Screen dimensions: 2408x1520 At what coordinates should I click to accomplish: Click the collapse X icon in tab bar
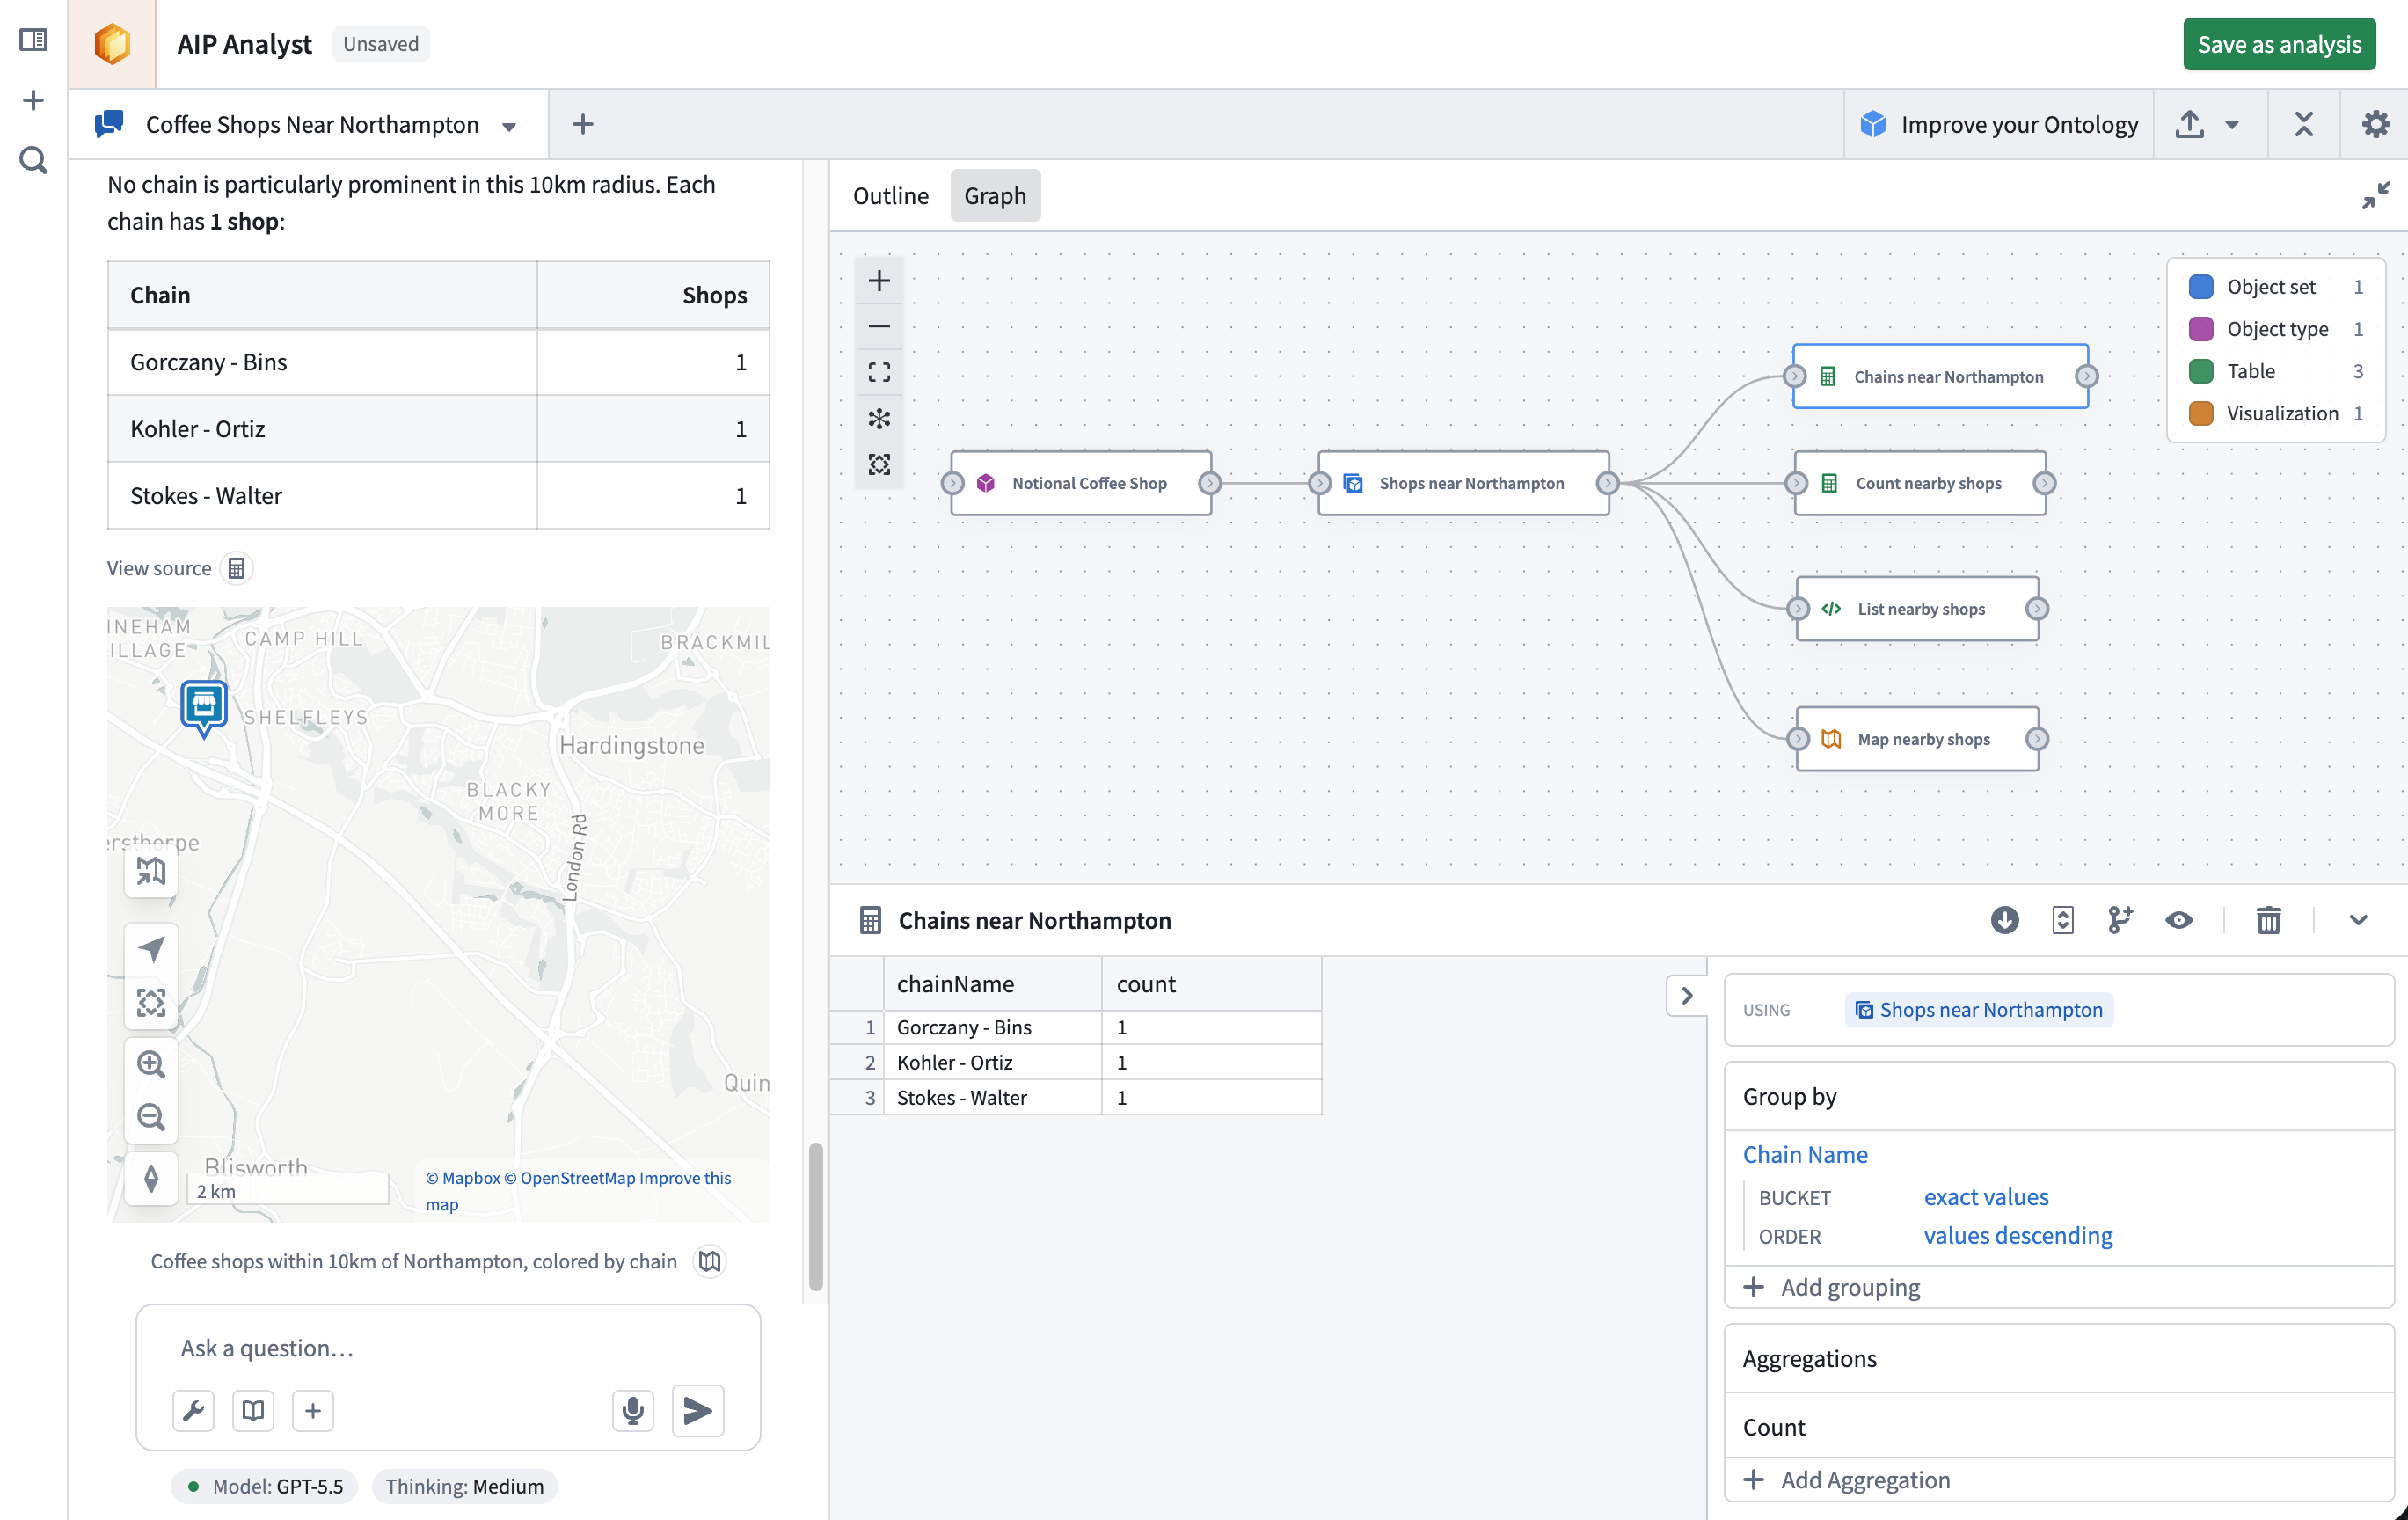(2303, 124)
